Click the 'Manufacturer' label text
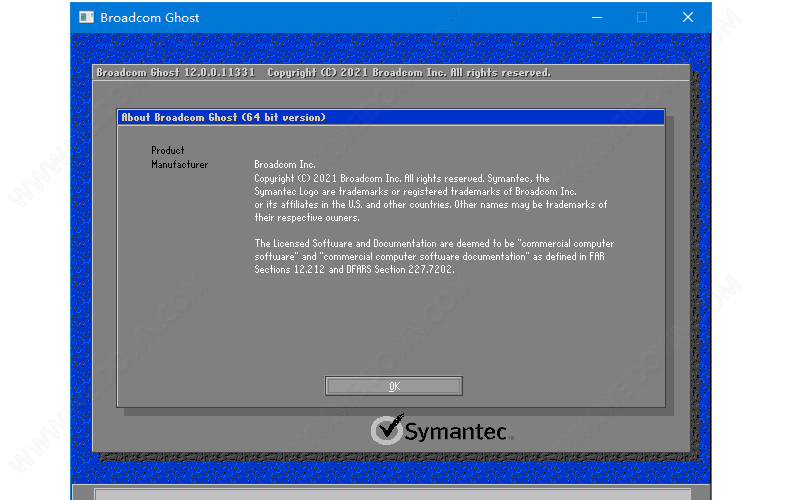This screenshot has width=790, height=500. point(179,164)
